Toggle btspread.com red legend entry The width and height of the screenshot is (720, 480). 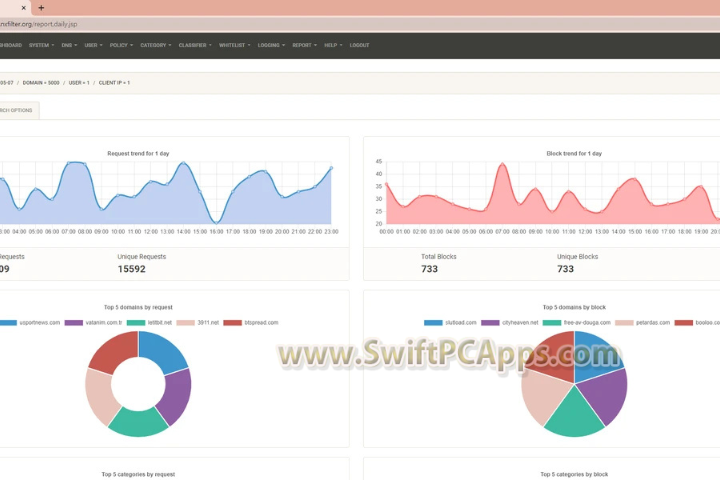click(233, 323)
